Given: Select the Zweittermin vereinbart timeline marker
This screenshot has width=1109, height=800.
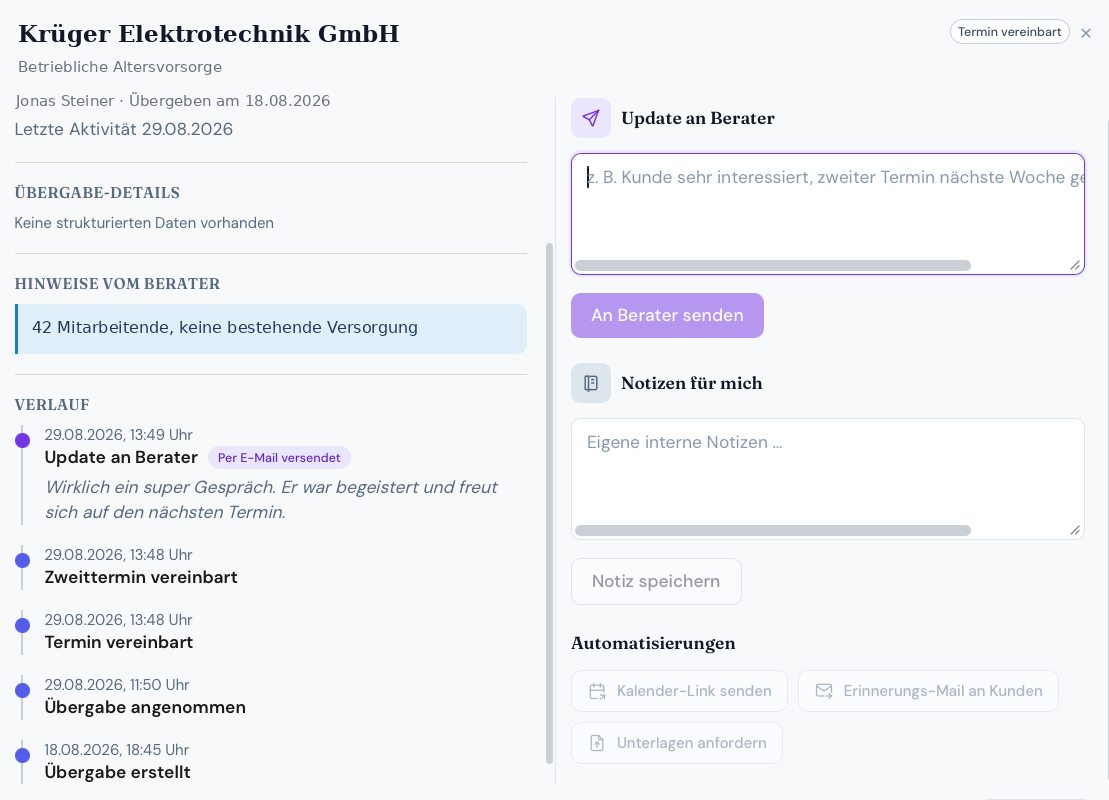Looking at the screenshot, I should 23,561.
